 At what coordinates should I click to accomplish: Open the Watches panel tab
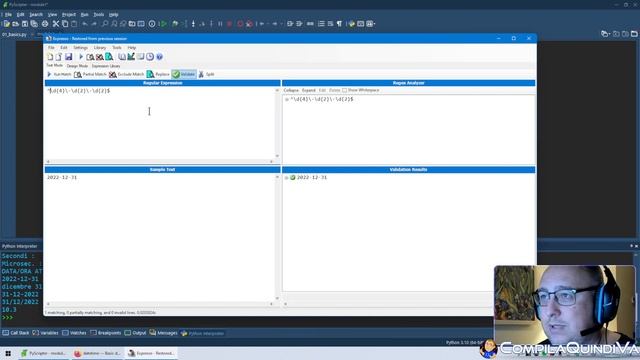click(x=74, y=333)
